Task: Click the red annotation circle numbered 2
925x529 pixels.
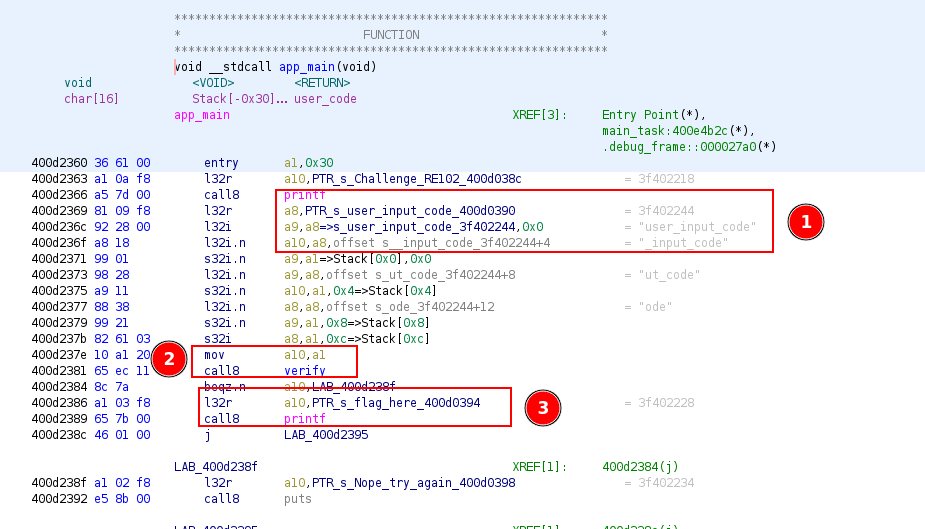Action: click(169, 359)
